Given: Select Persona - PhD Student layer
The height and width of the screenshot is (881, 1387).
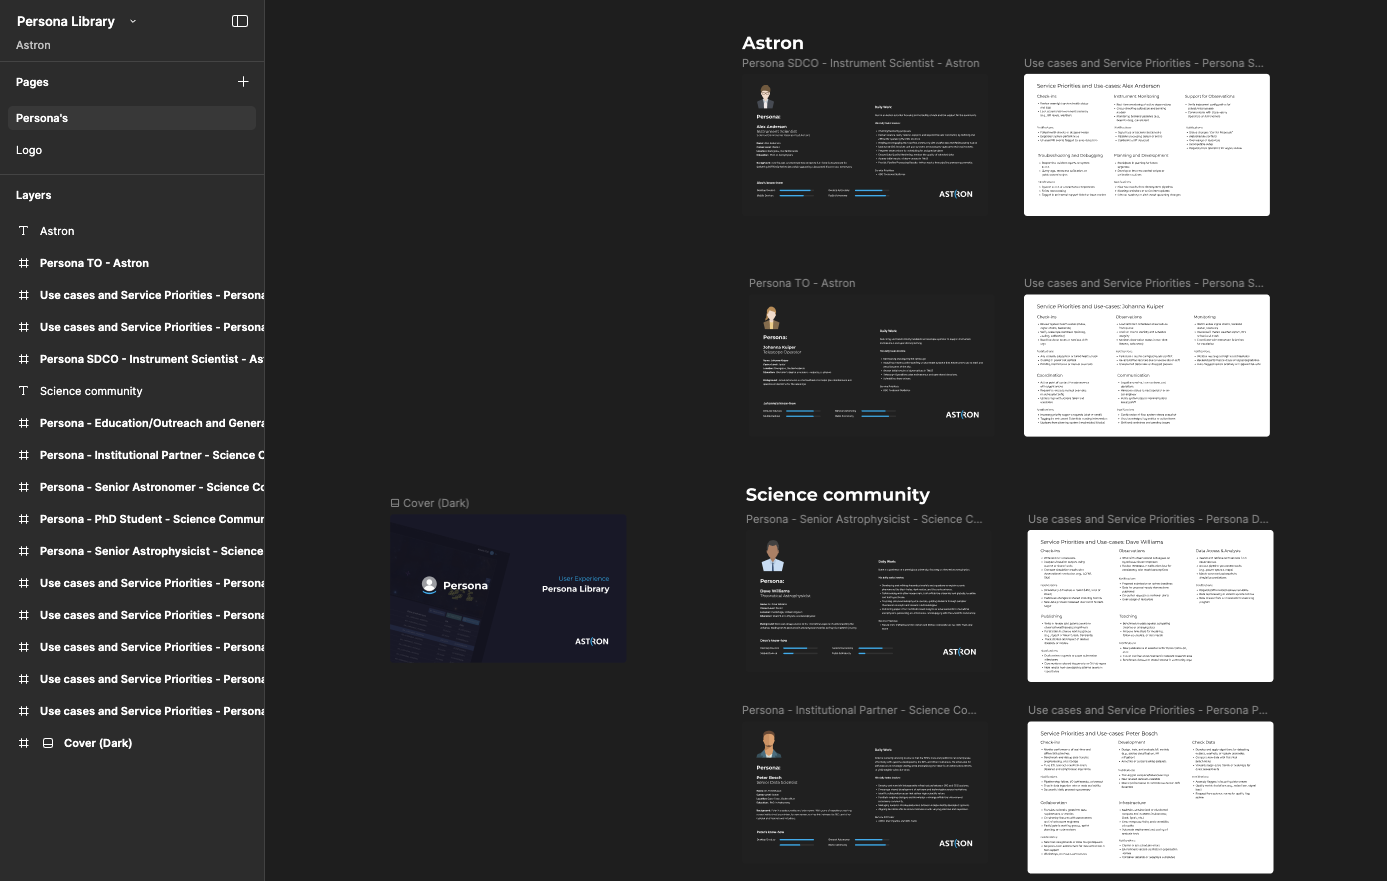Looking at the screenshot, I should pos(151,519).
